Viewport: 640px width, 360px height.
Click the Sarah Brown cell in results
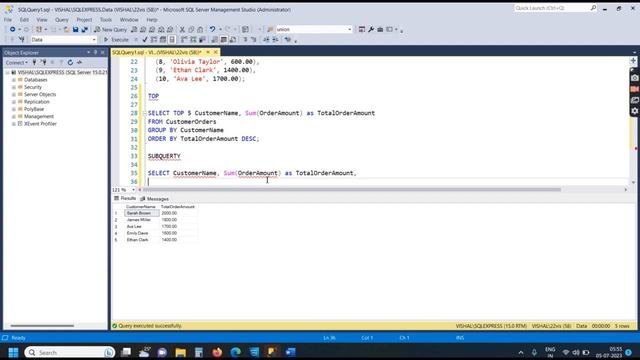141,213
